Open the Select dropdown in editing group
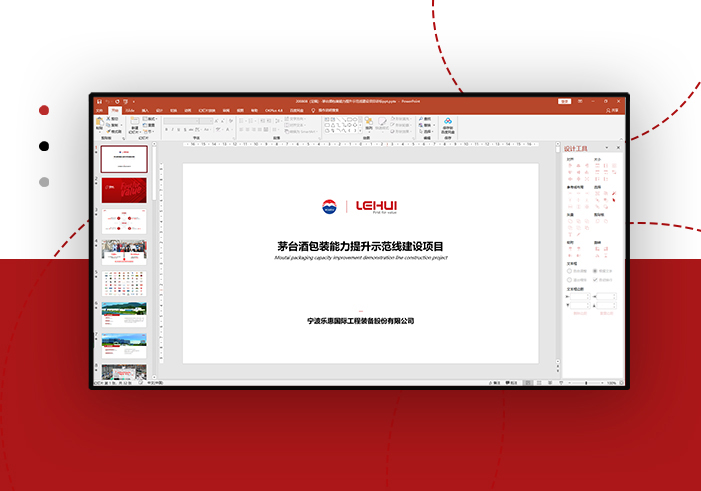 [426, 130]
